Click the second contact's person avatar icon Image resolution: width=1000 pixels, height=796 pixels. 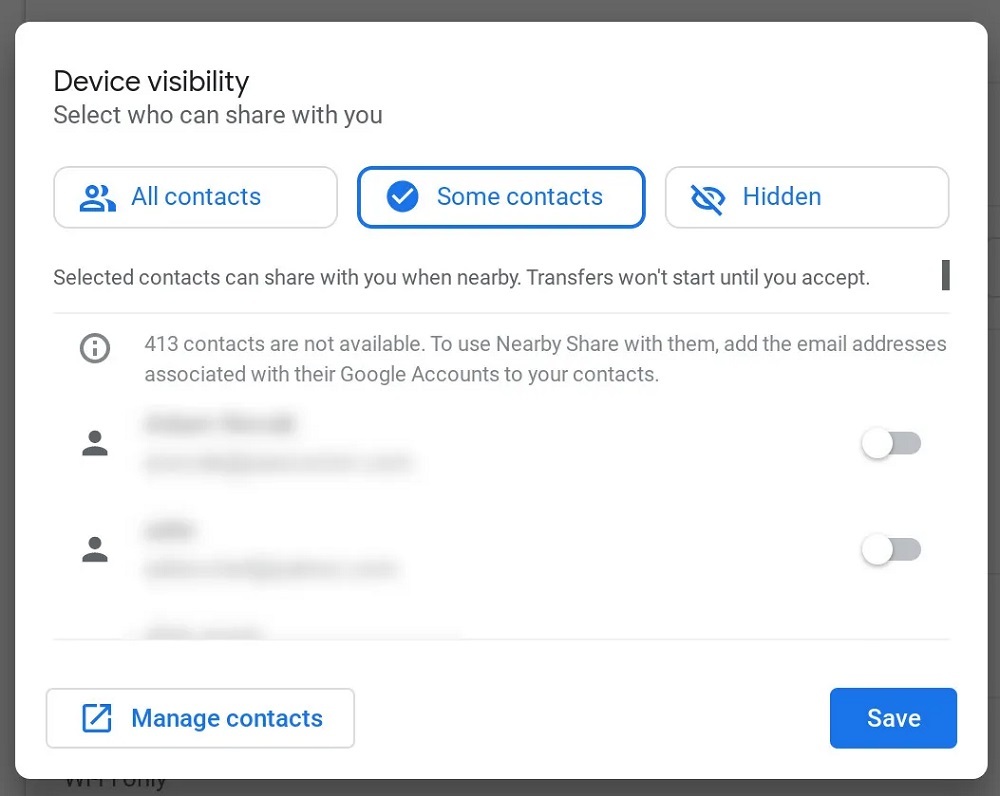95,549
